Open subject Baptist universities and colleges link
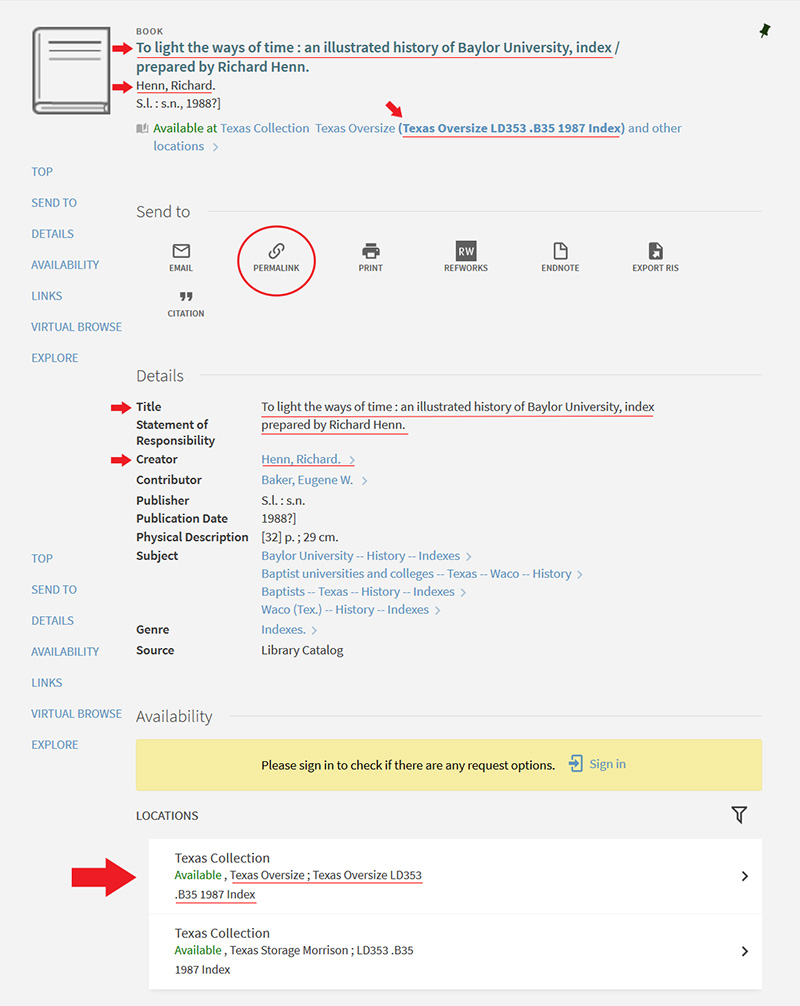800x1006 pixels. tap(416, 574)
